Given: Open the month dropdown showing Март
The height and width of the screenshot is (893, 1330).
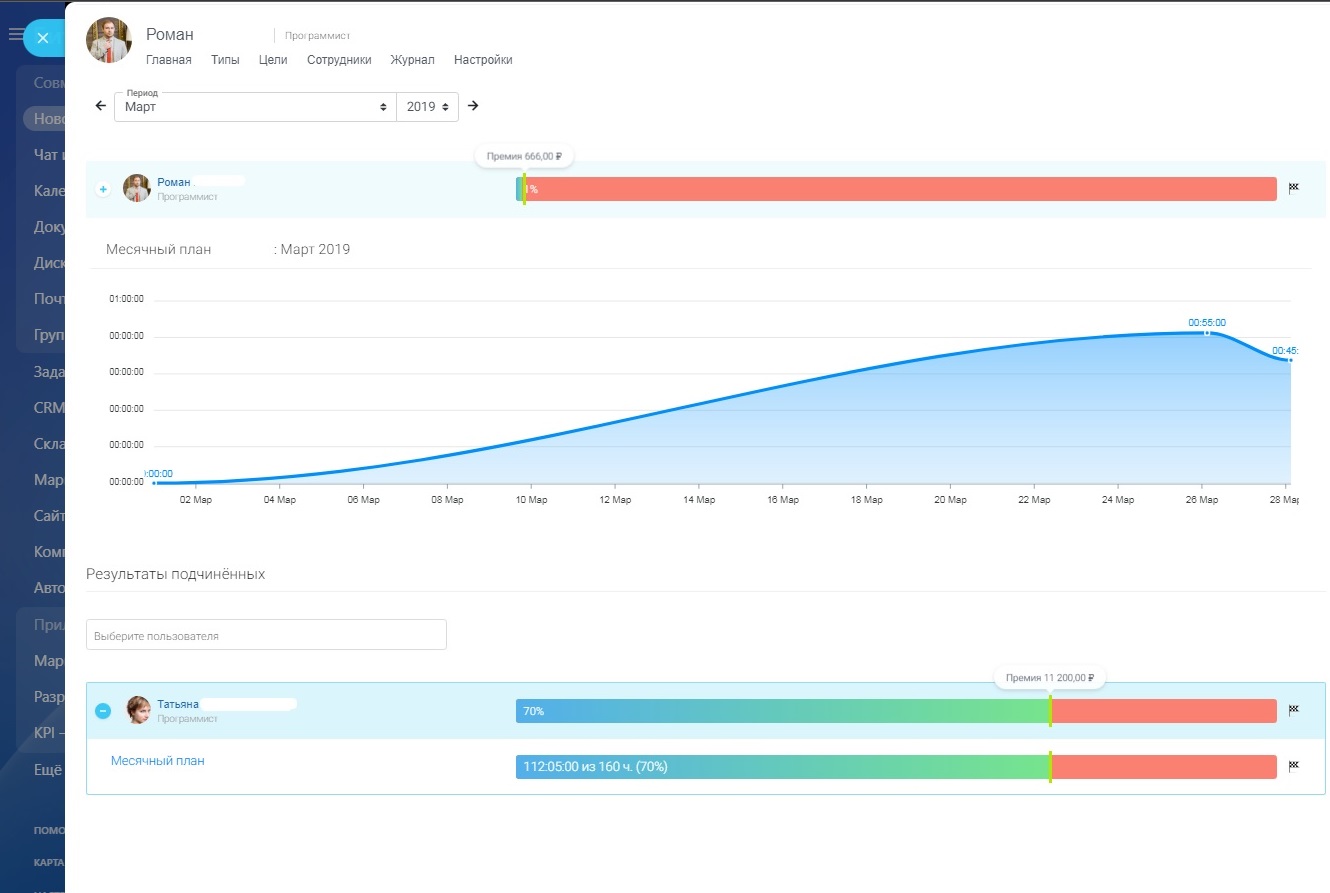Looking at the screenshot, I should click(255, 107).
